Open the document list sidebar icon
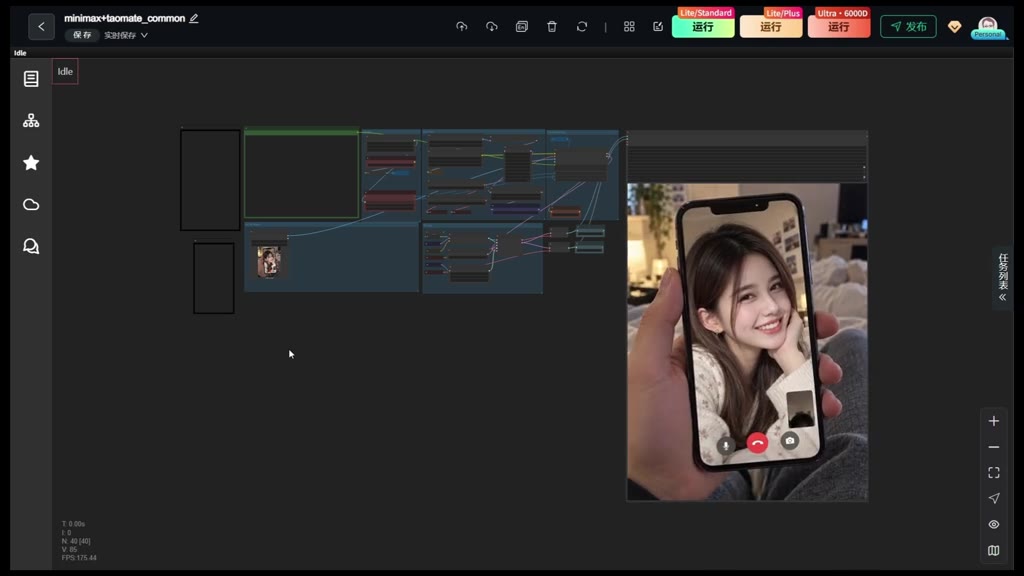 point(31,79)
